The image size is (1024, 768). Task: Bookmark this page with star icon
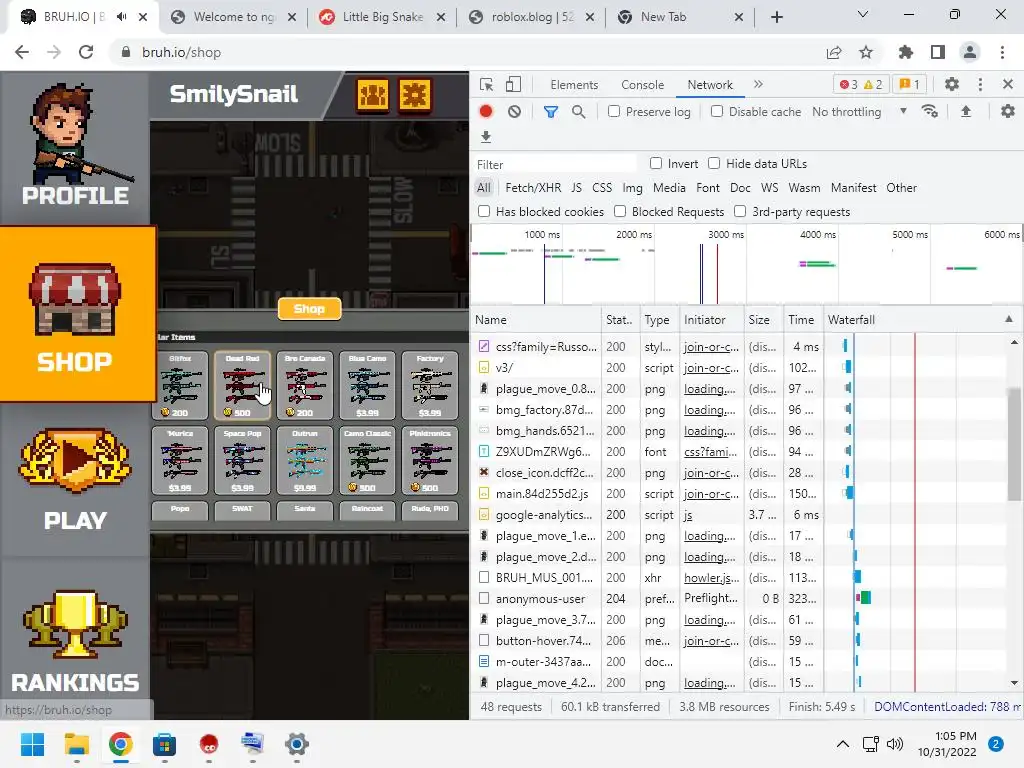pyautogui.click(x=866, y=52)
